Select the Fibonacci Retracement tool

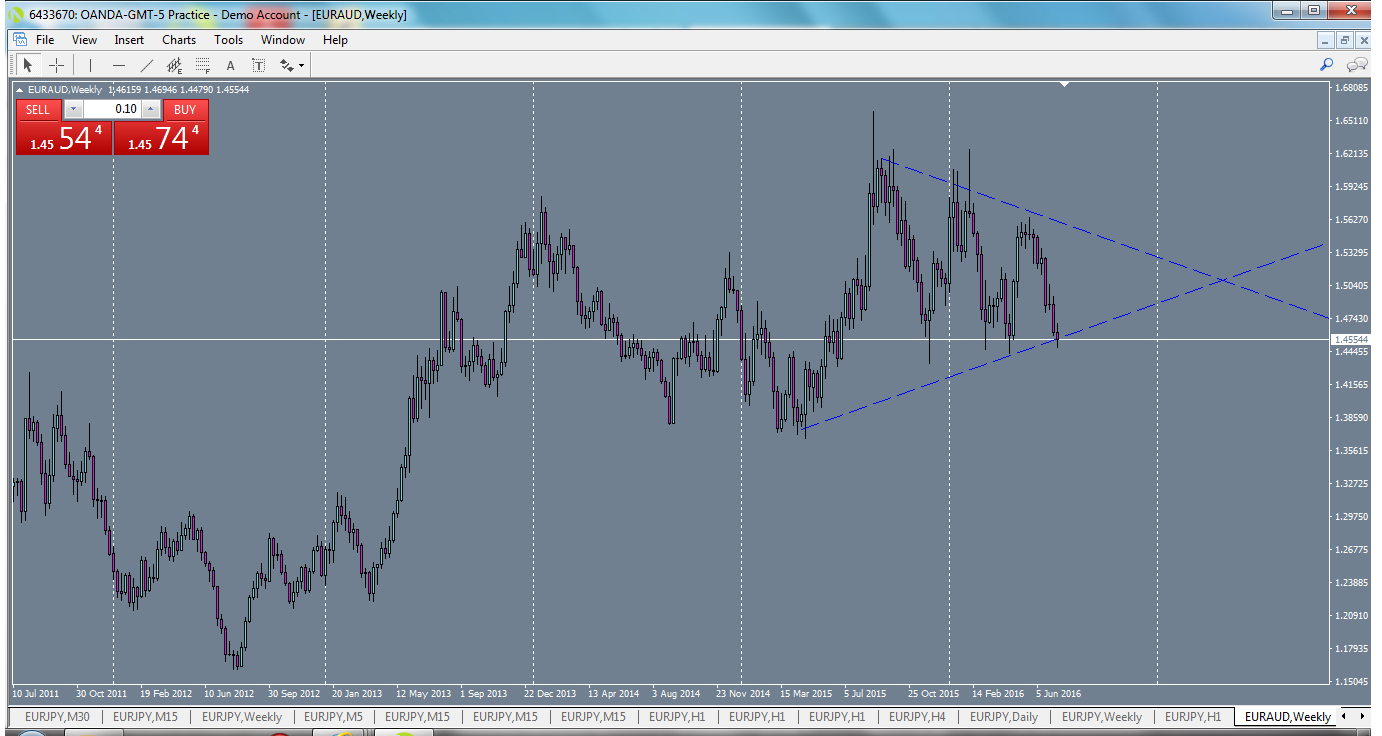(201, 65)
